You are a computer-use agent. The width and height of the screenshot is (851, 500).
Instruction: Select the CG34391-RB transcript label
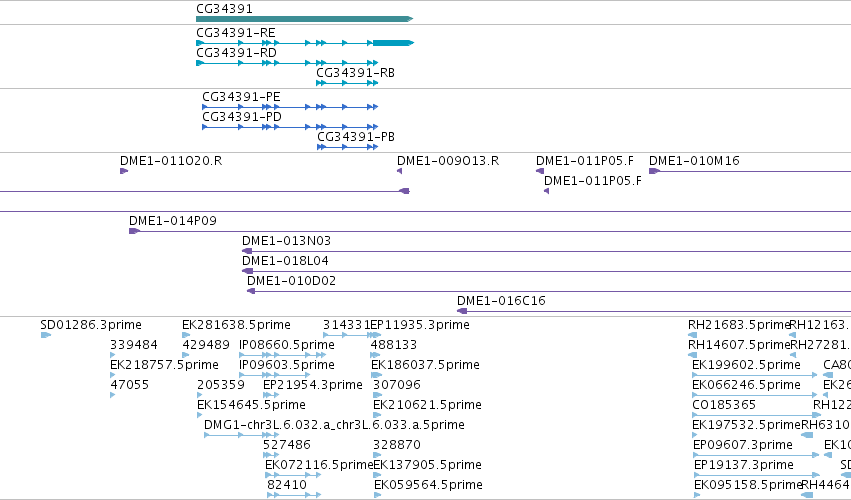355,73
